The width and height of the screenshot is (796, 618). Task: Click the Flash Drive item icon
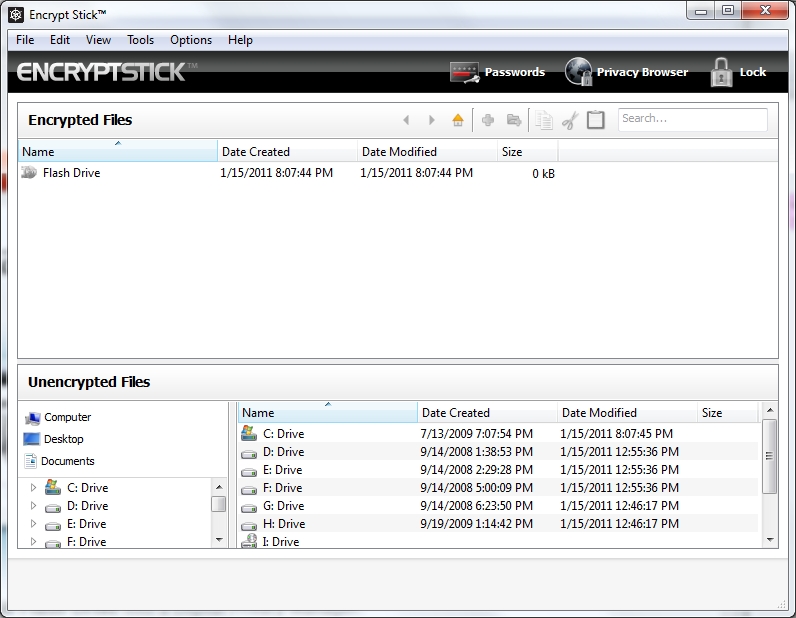pyautogui.click(x=29, y=173)
